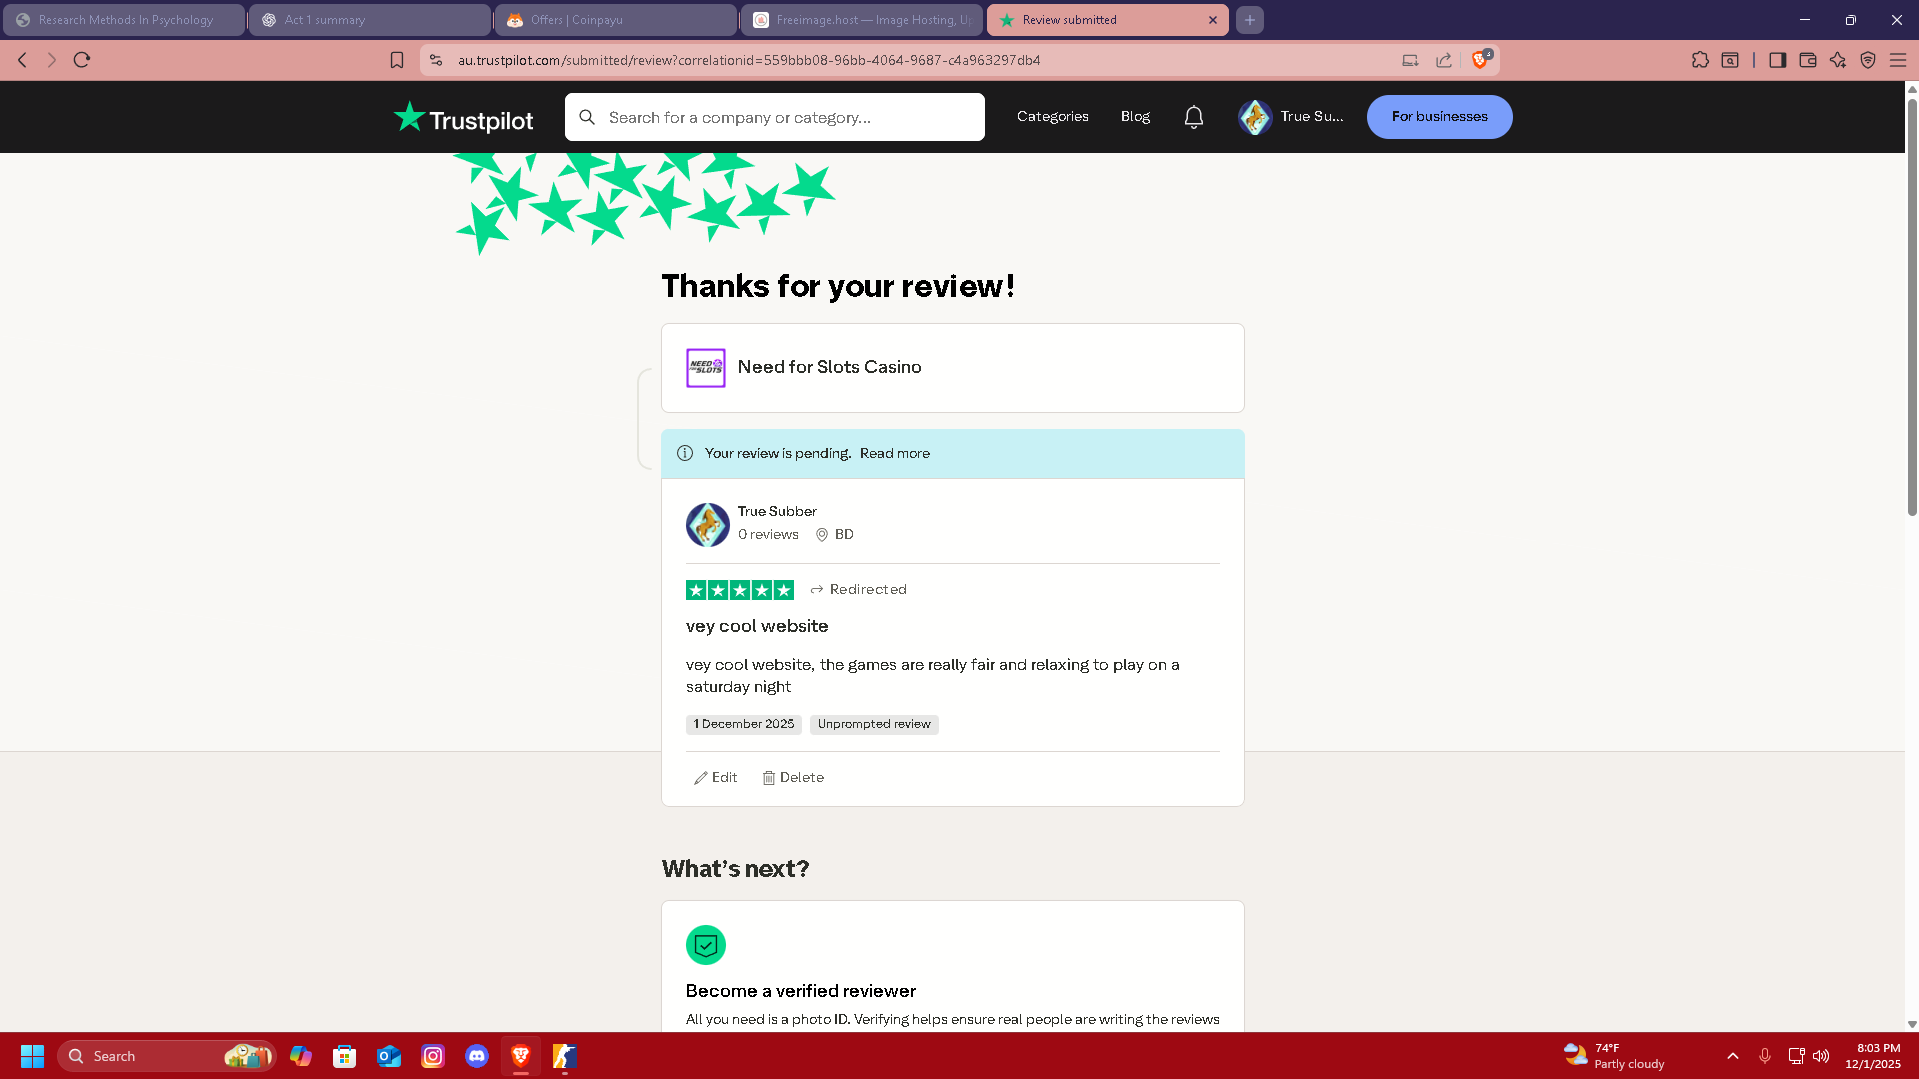1919x1079 pixels.
Task: Reload the current page
Action: click(x=82, y=60)
